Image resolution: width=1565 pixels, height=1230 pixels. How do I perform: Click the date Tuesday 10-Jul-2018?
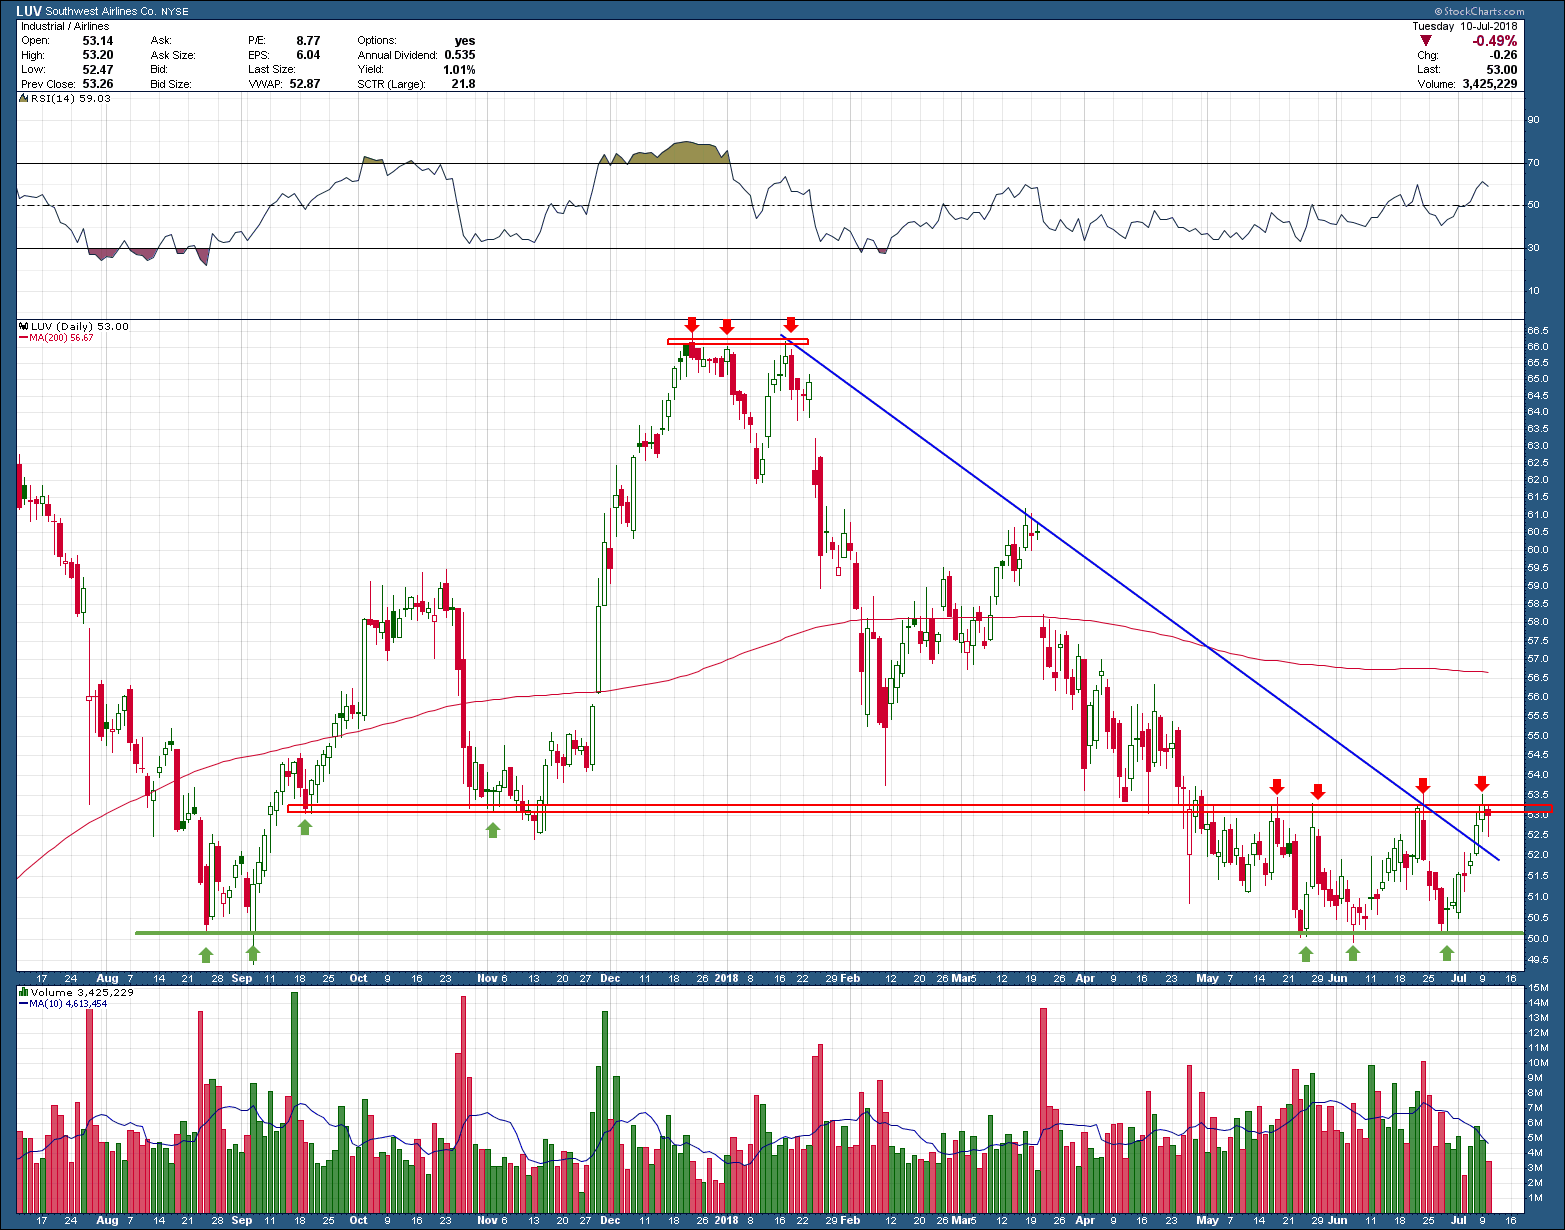1464,26
